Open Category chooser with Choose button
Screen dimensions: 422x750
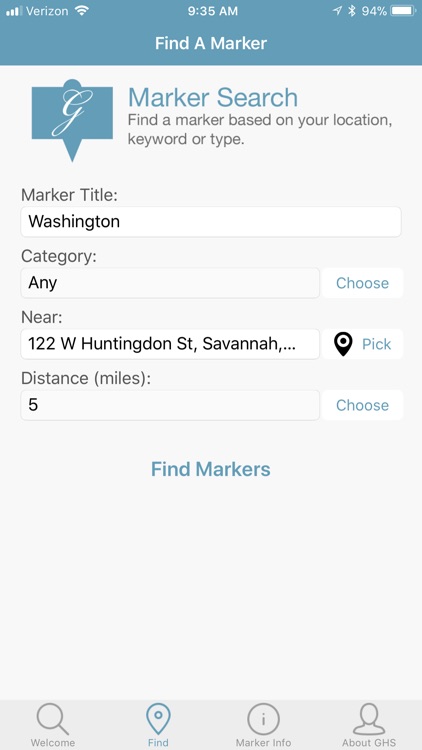point(362,283)
